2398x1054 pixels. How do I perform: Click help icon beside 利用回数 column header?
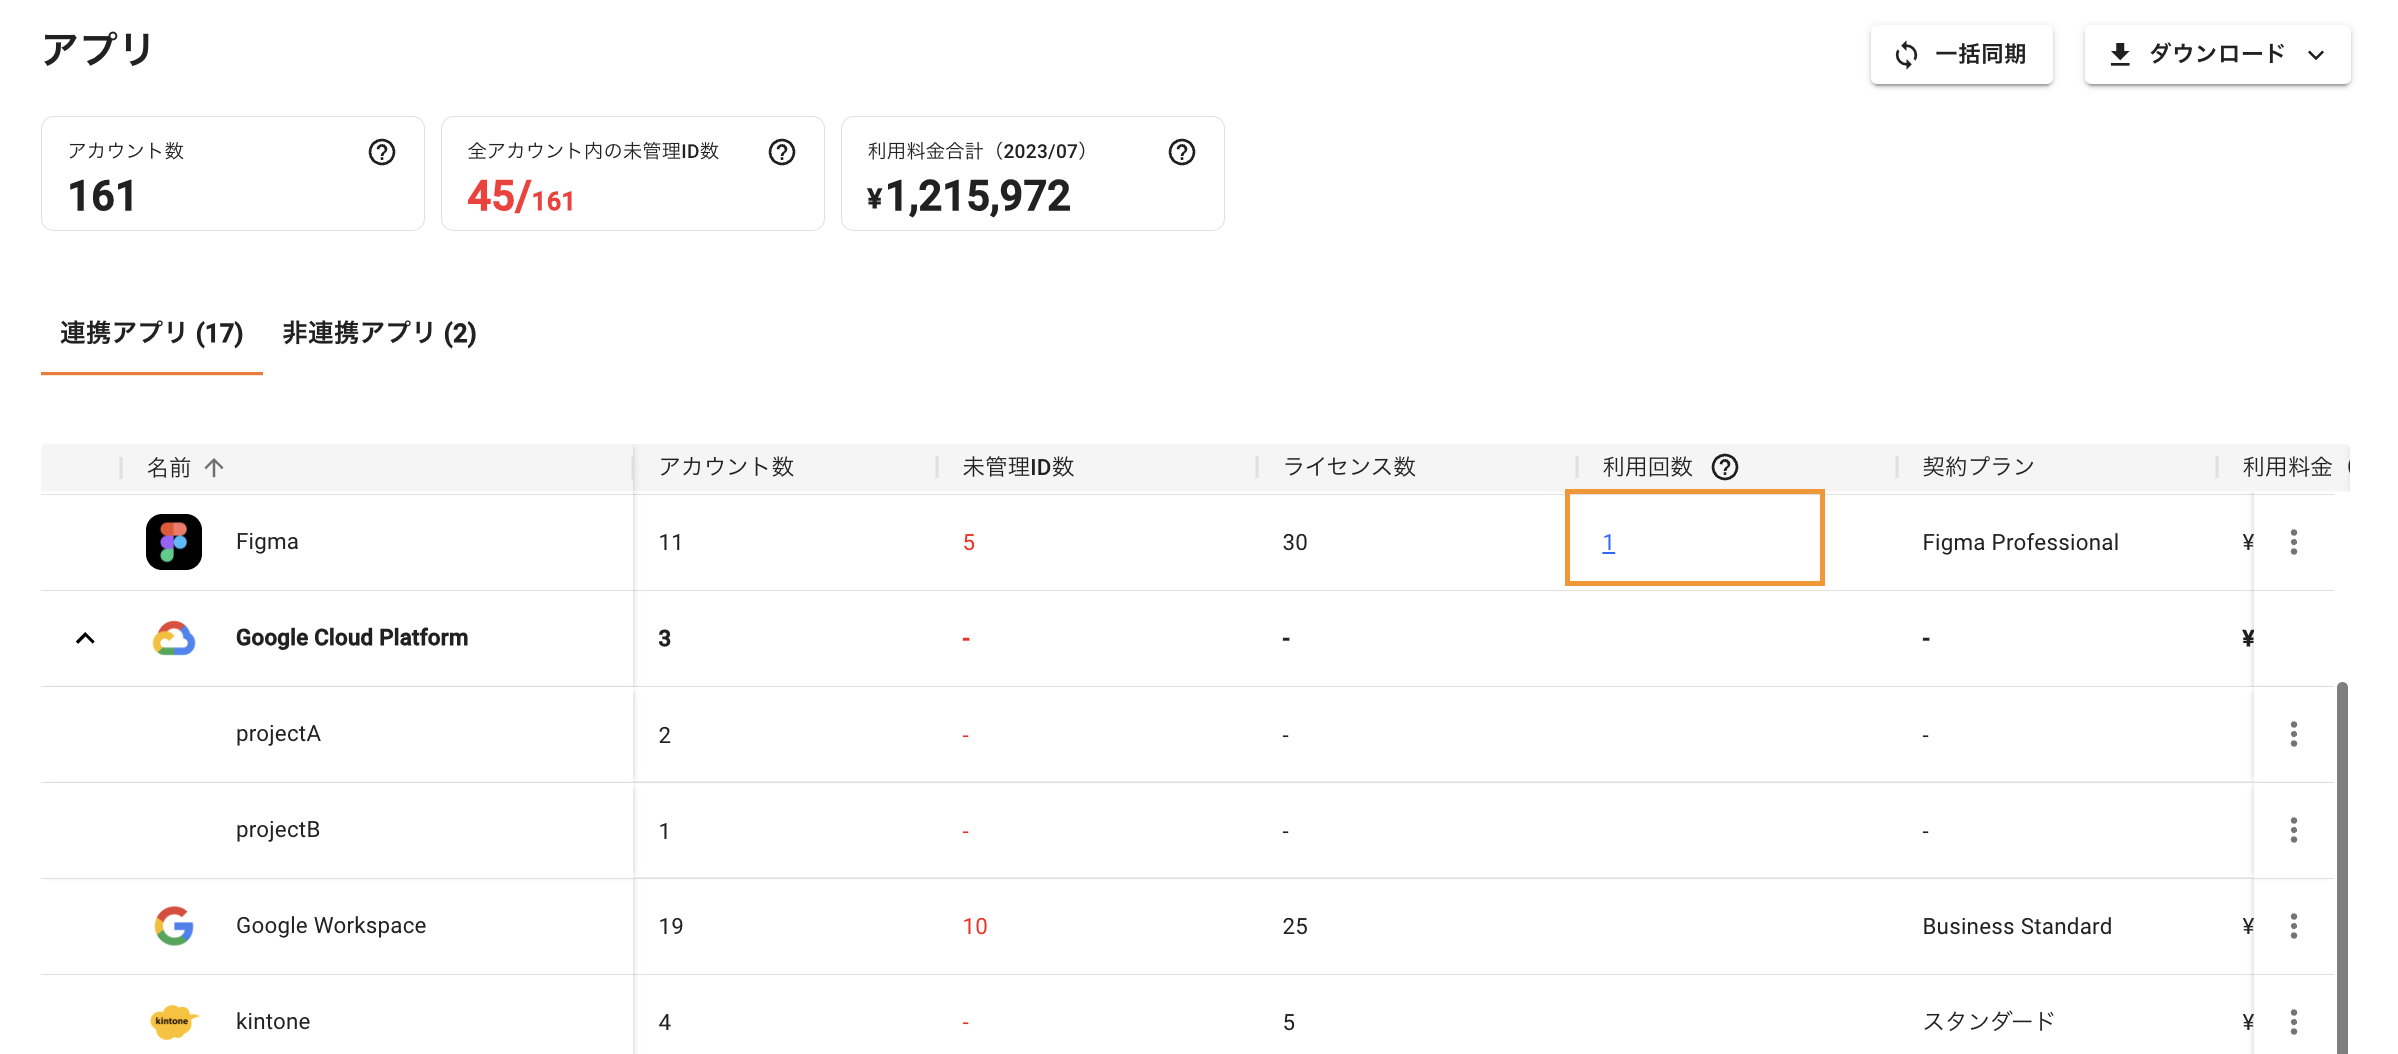pos(1724,467)
